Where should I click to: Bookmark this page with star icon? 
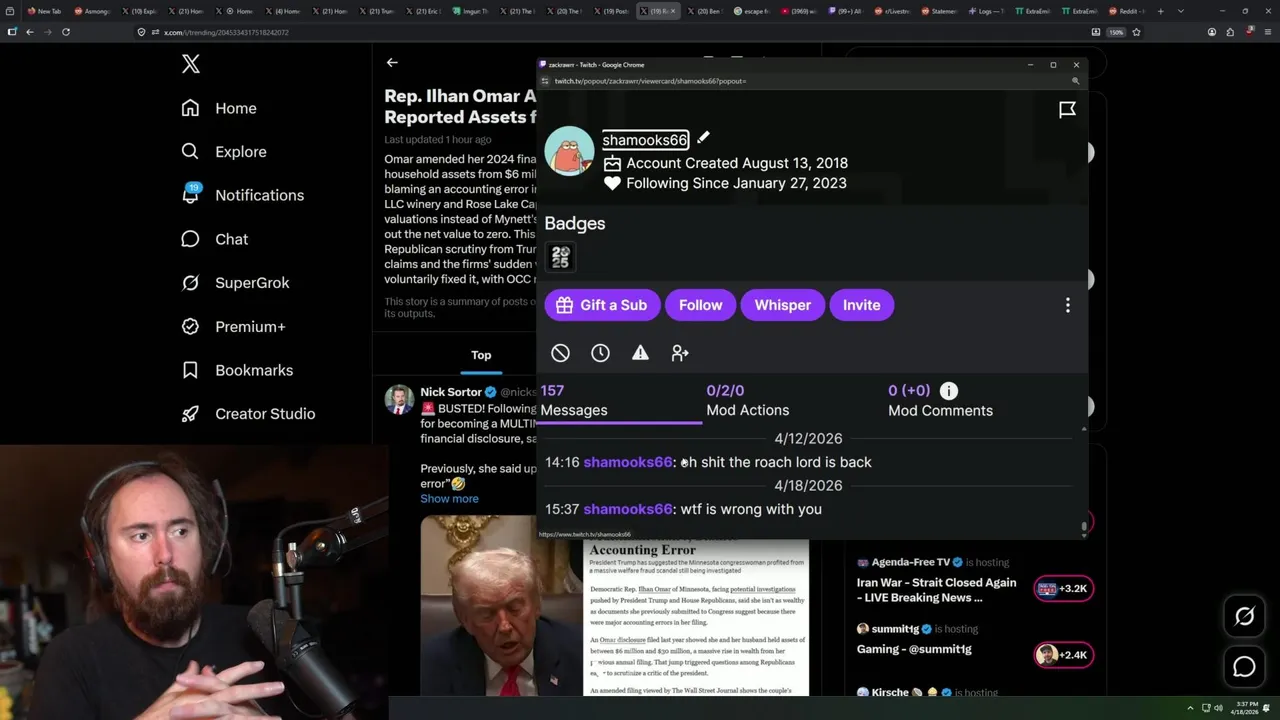point(1136,32)
